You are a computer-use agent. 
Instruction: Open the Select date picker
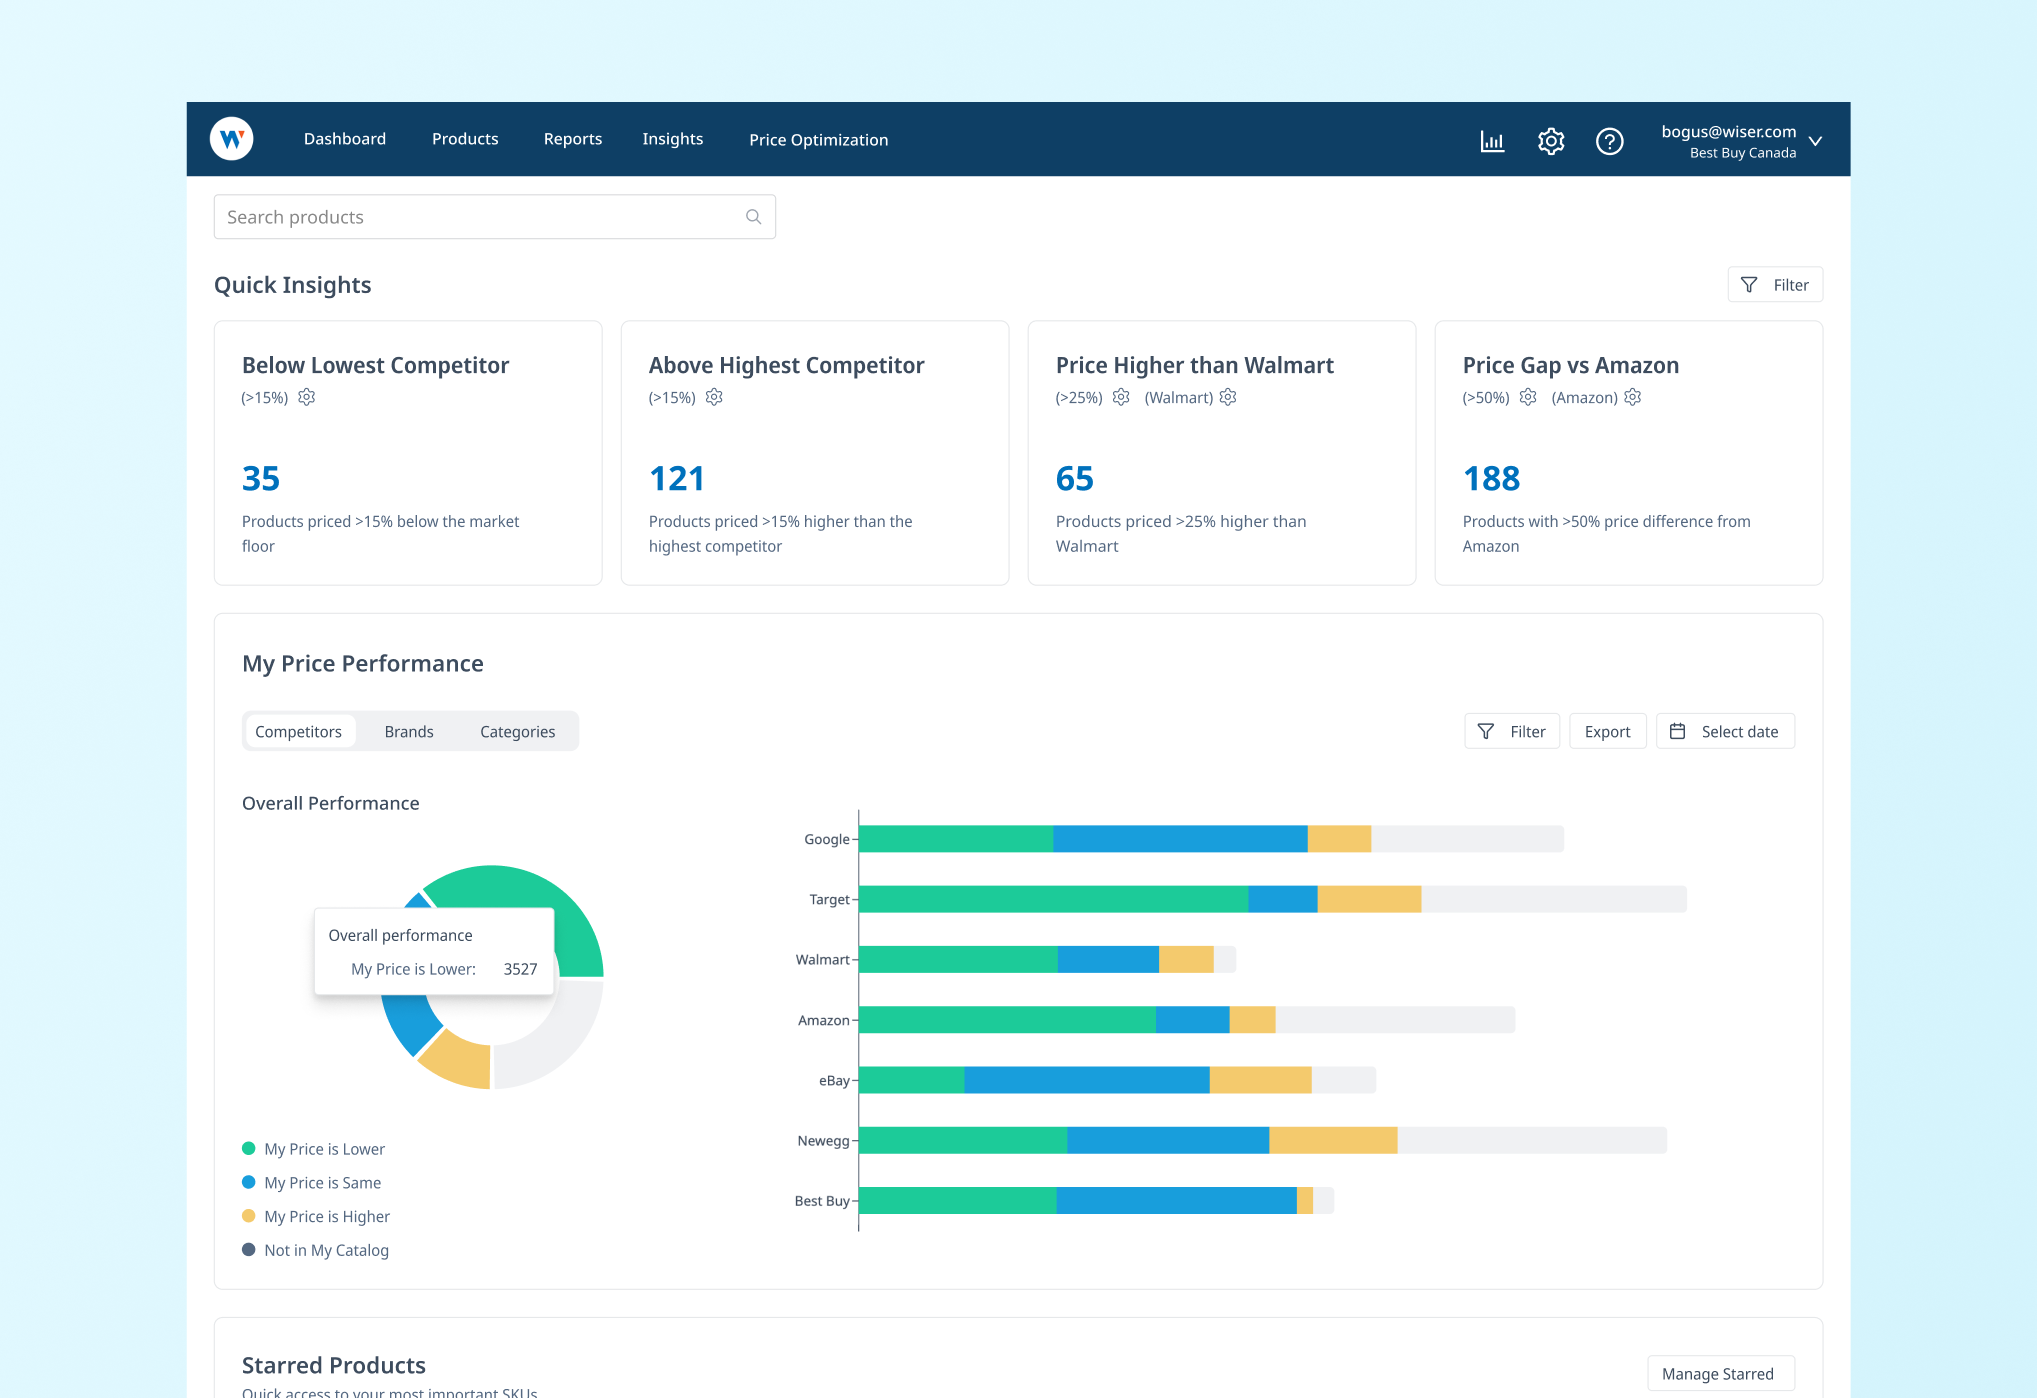coord(1725,731)
